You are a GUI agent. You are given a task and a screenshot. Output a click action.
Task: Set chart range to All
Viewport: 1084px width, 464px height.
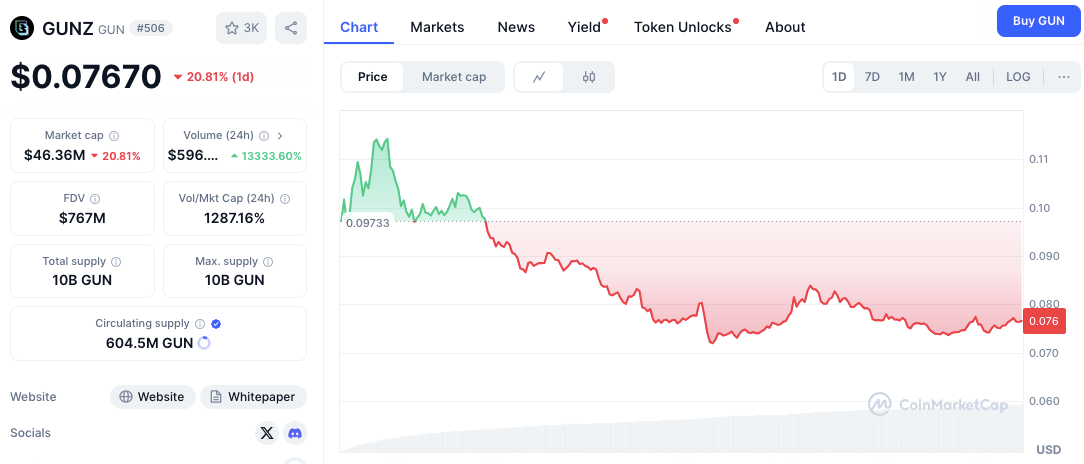pyautogui.click(x=973, y=77)
